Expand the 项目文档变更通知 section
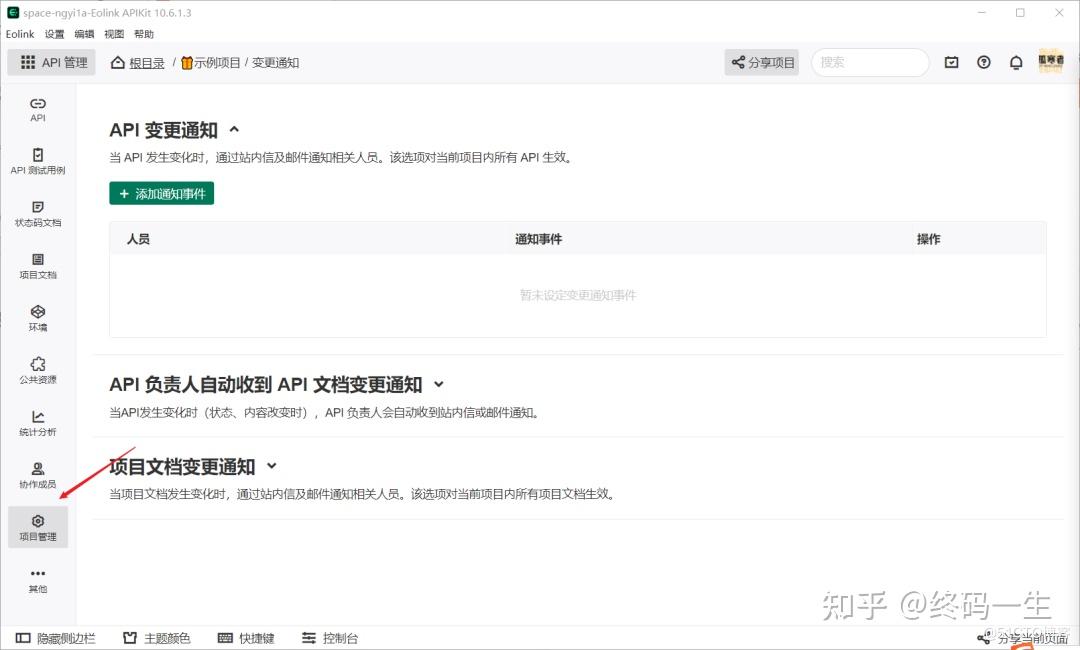The image size is (1080, 650). [x=272, y=466]
